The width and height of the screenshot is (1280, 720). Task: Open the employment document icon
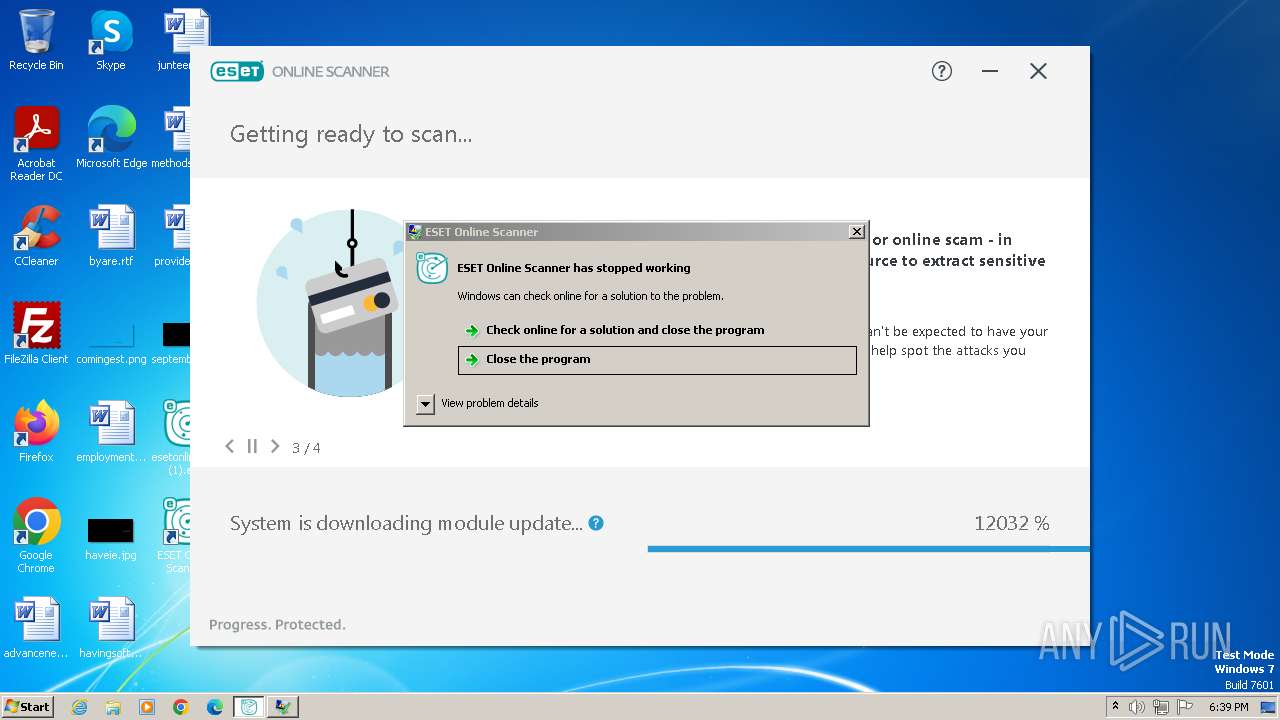111,432
